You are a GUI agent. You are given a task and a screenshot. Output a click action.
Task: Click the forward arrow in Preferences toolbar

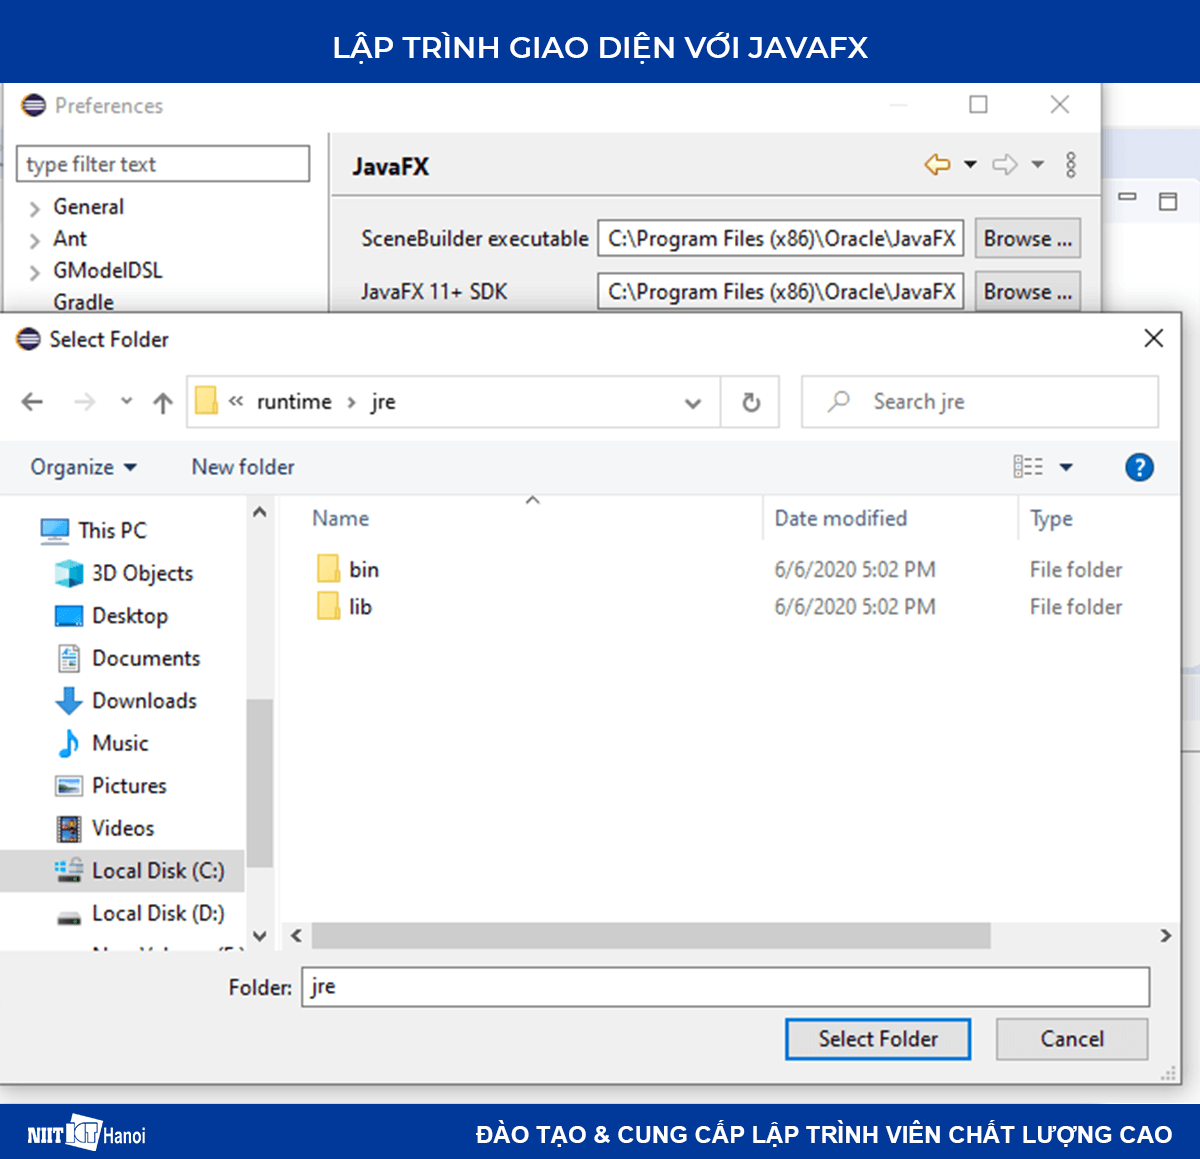coord(1003,164)
